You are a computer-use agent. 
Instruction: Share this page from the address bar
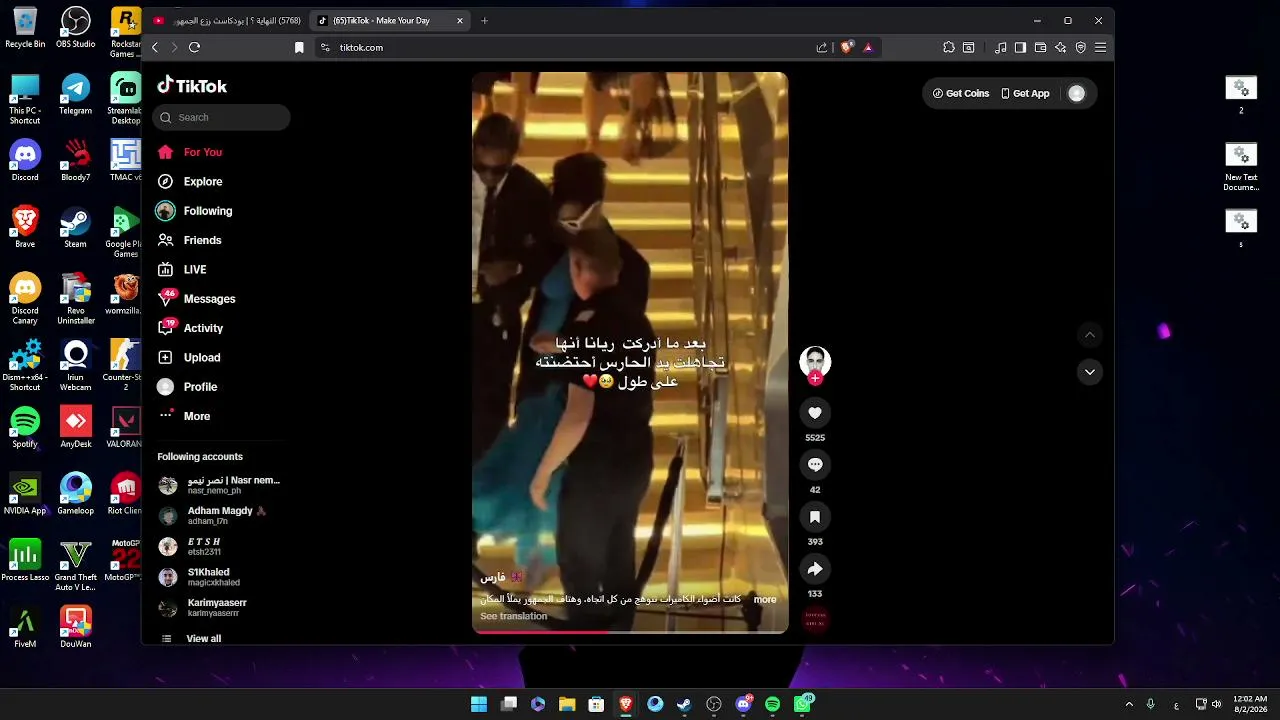pyautogui.click(x=822, y=47)
